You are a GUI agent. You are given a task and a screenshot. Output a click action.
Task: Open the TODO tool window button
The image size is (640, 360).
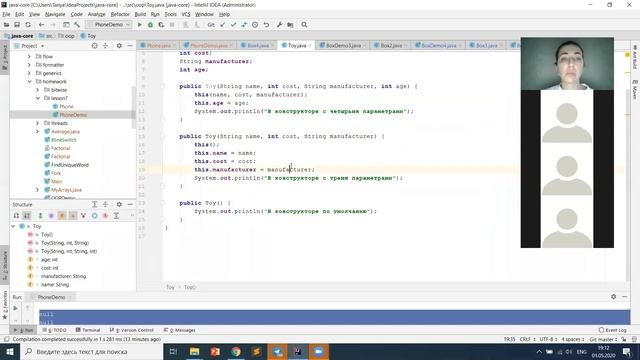[x=55, y=330]
